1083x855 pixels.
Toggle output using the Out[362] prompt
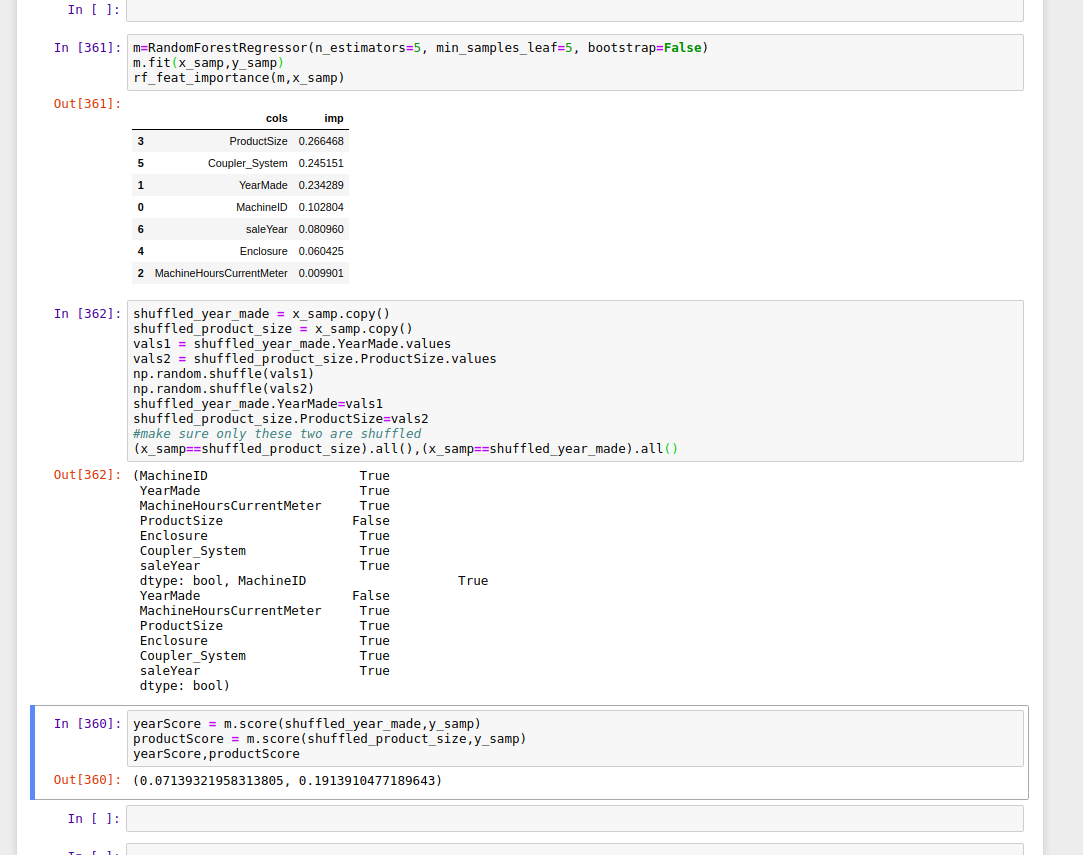coord(87,476)
